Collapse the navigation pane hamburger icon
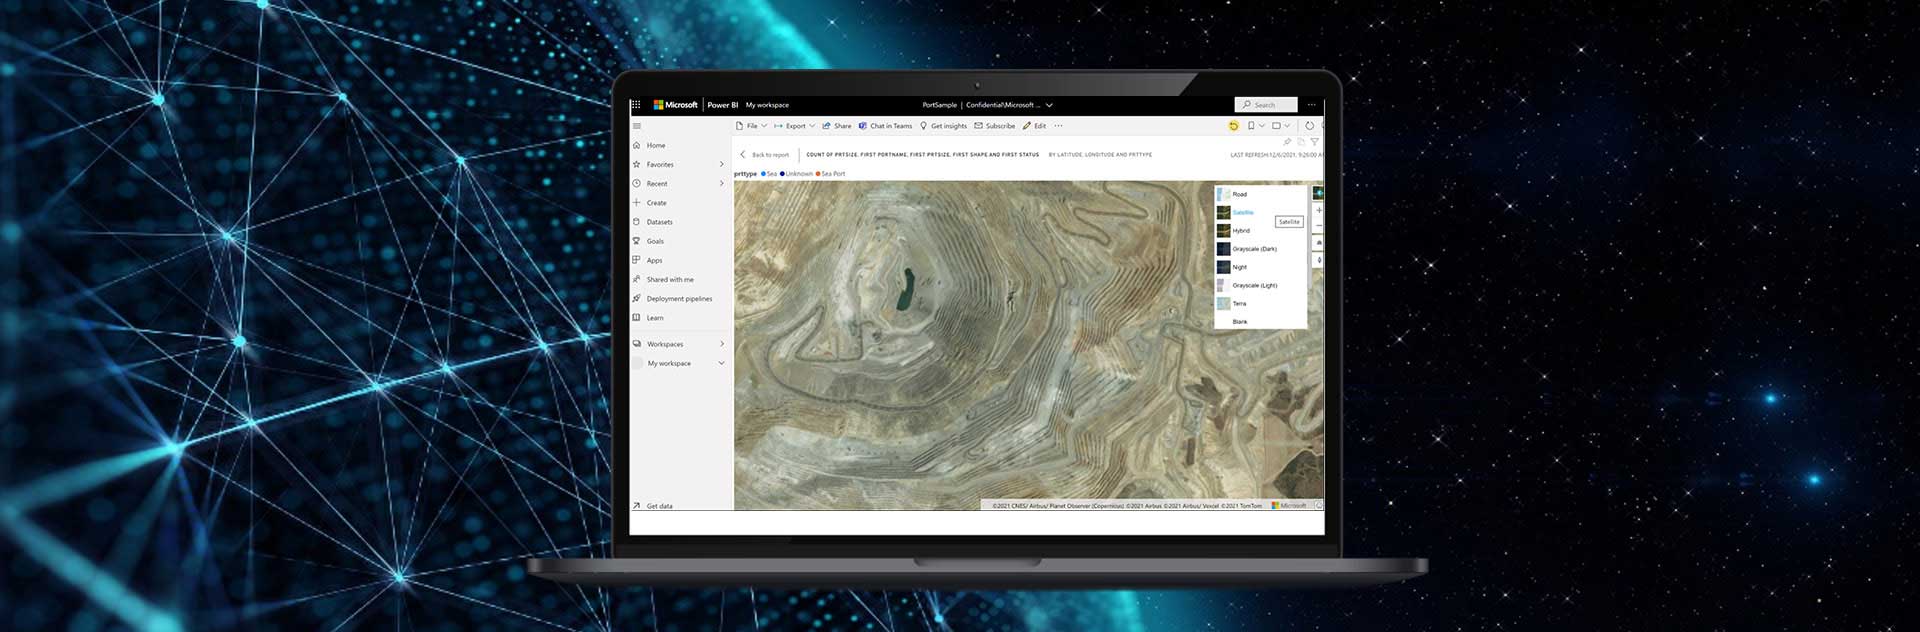This screenshot has width=1920, height=632. tap(637, 126)
